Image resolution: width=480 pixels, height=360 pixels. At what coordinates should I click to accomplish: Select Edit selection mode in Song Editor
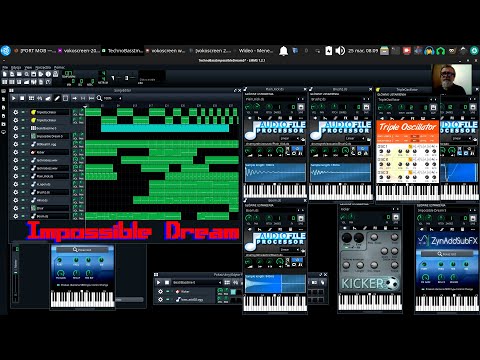point(65,98)
